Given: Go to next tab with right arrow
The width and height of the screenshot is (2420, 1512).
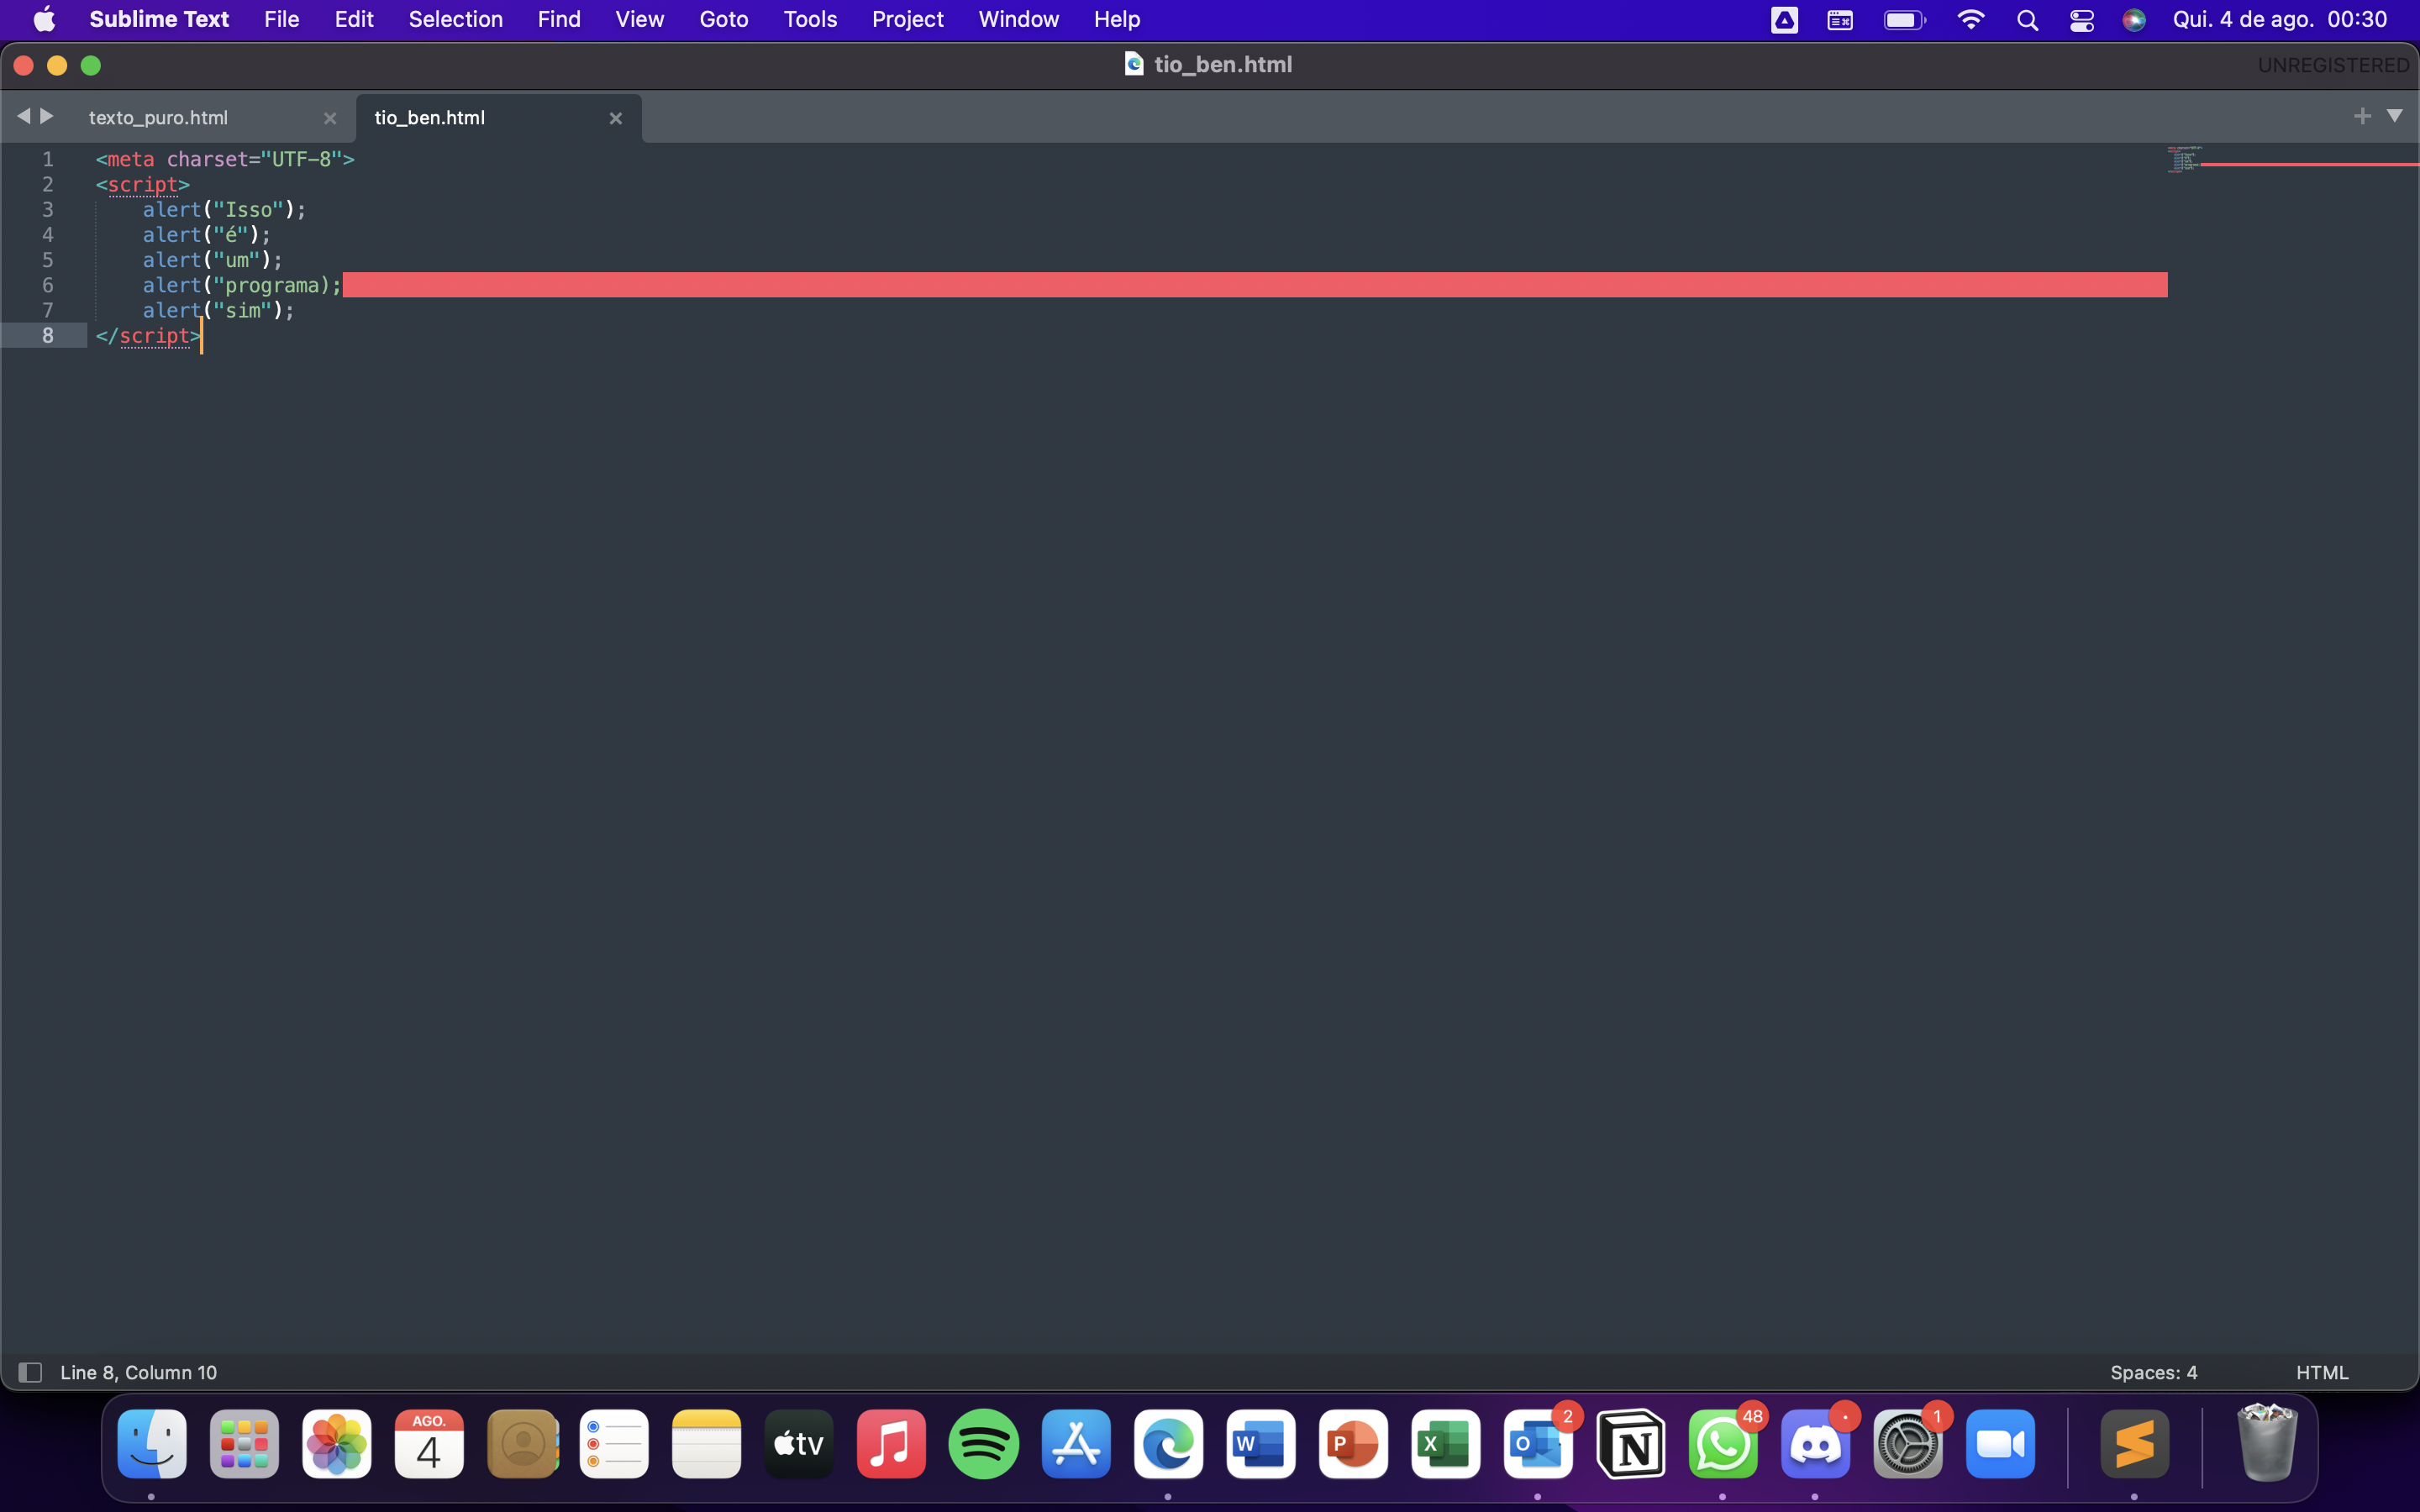Looking at the screenshot, I should click(x=46, y=116).
